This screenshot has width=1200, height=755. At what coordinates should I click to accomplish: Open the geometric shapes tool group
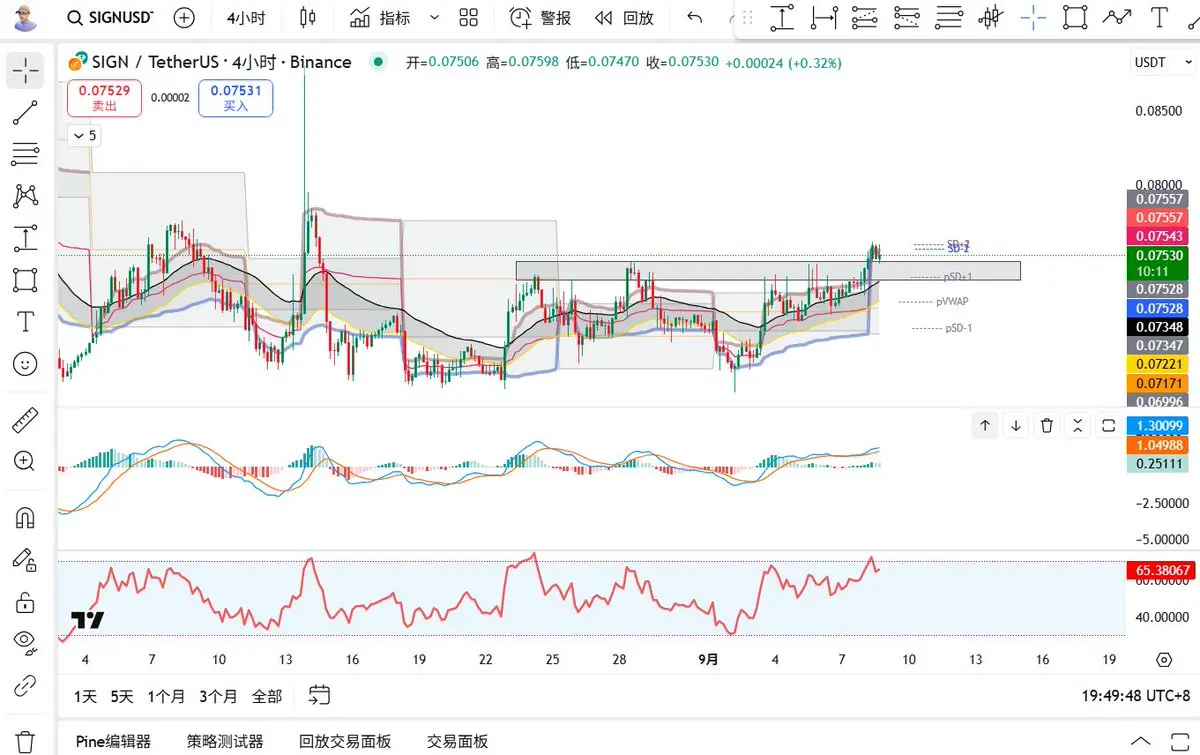(x=26, y=280)
